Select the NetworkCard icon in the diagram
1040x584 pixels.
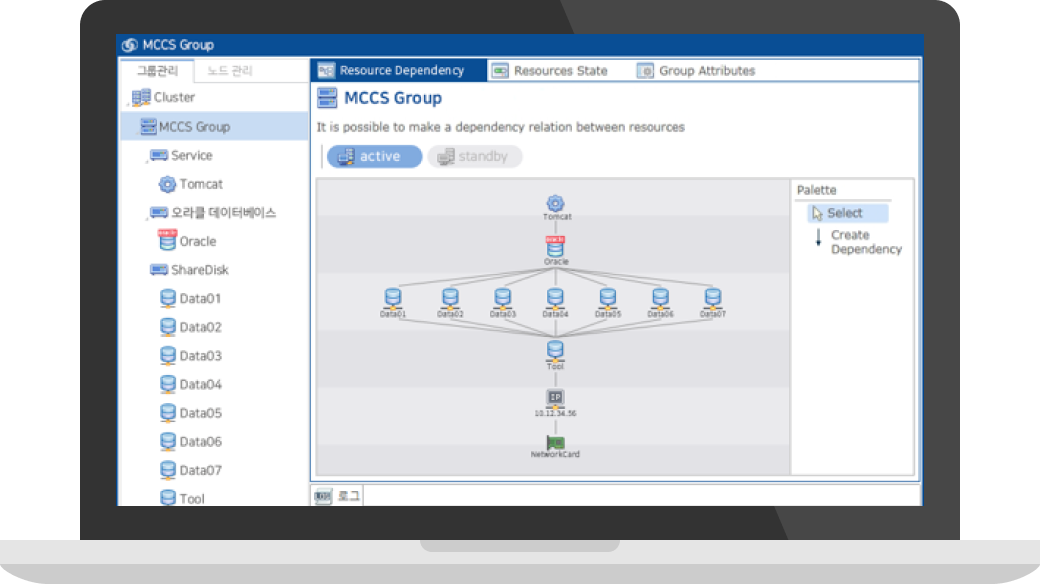tap(555, 442)
